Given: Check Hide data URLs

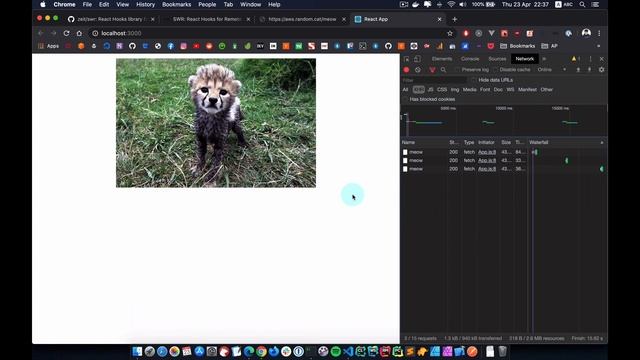Looking at the screenshot, I should (473, 80).
